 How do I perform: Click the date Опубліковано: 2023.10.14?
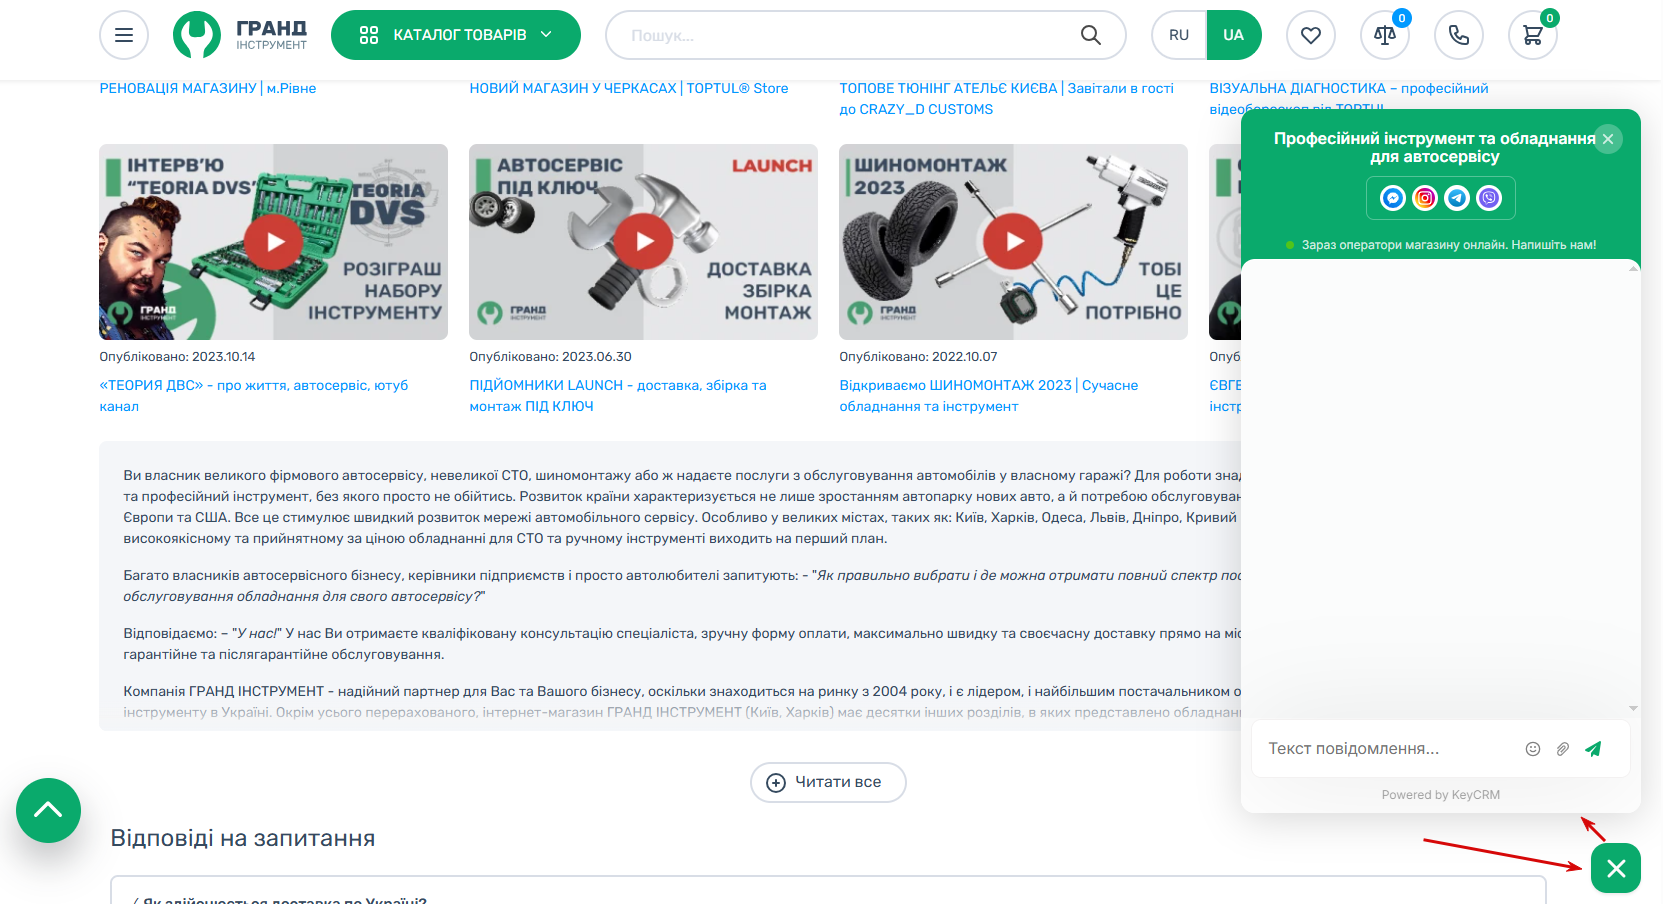pos(177,357)
